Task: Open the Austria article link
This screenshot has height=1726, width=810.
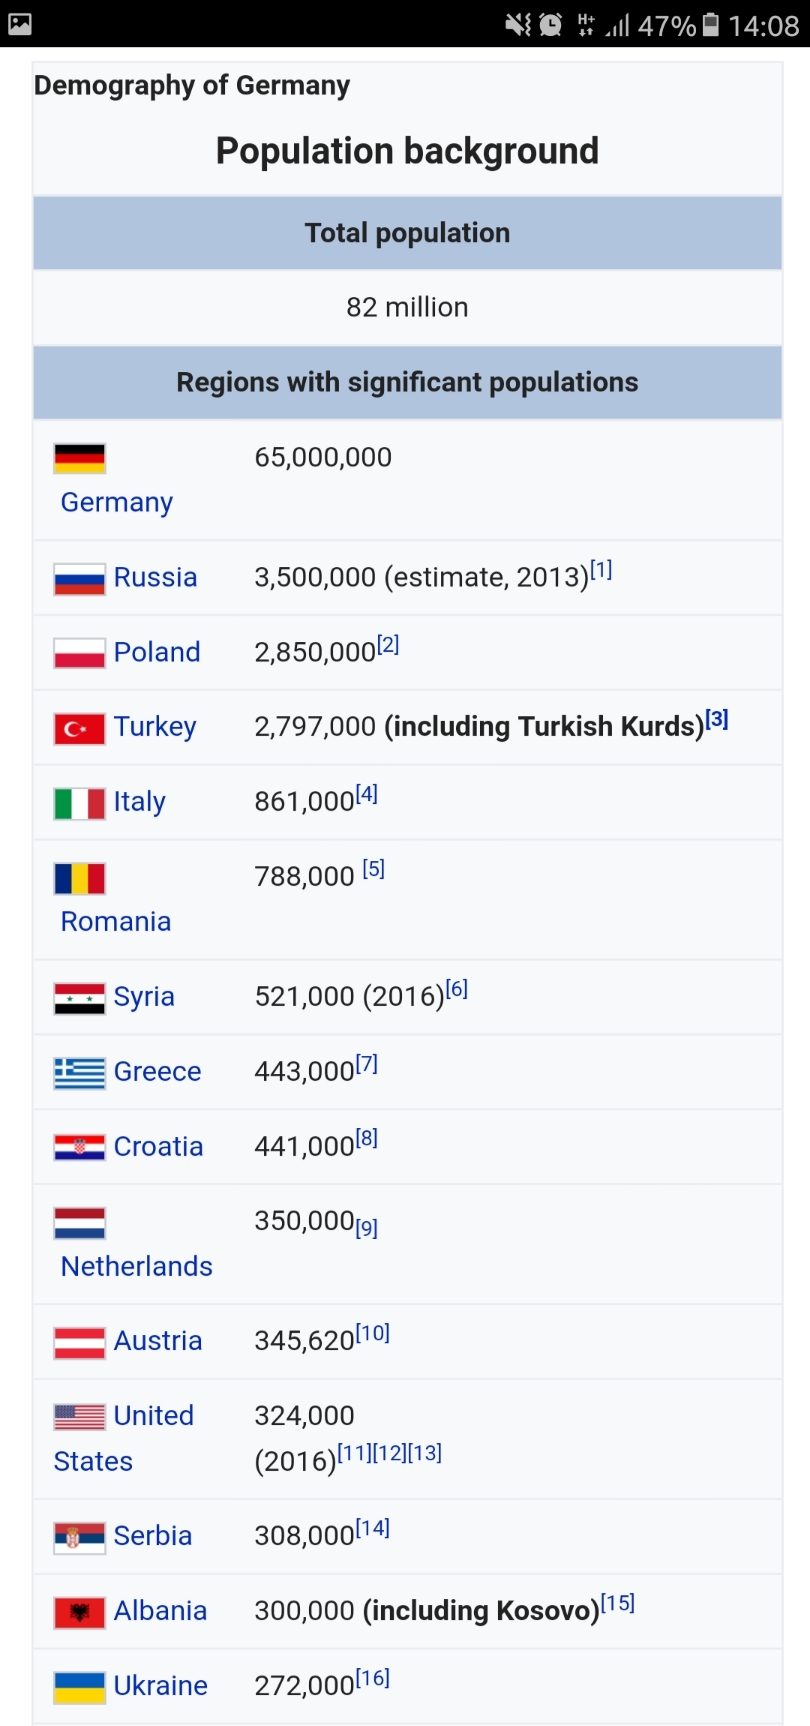Action: [158, 1340]
